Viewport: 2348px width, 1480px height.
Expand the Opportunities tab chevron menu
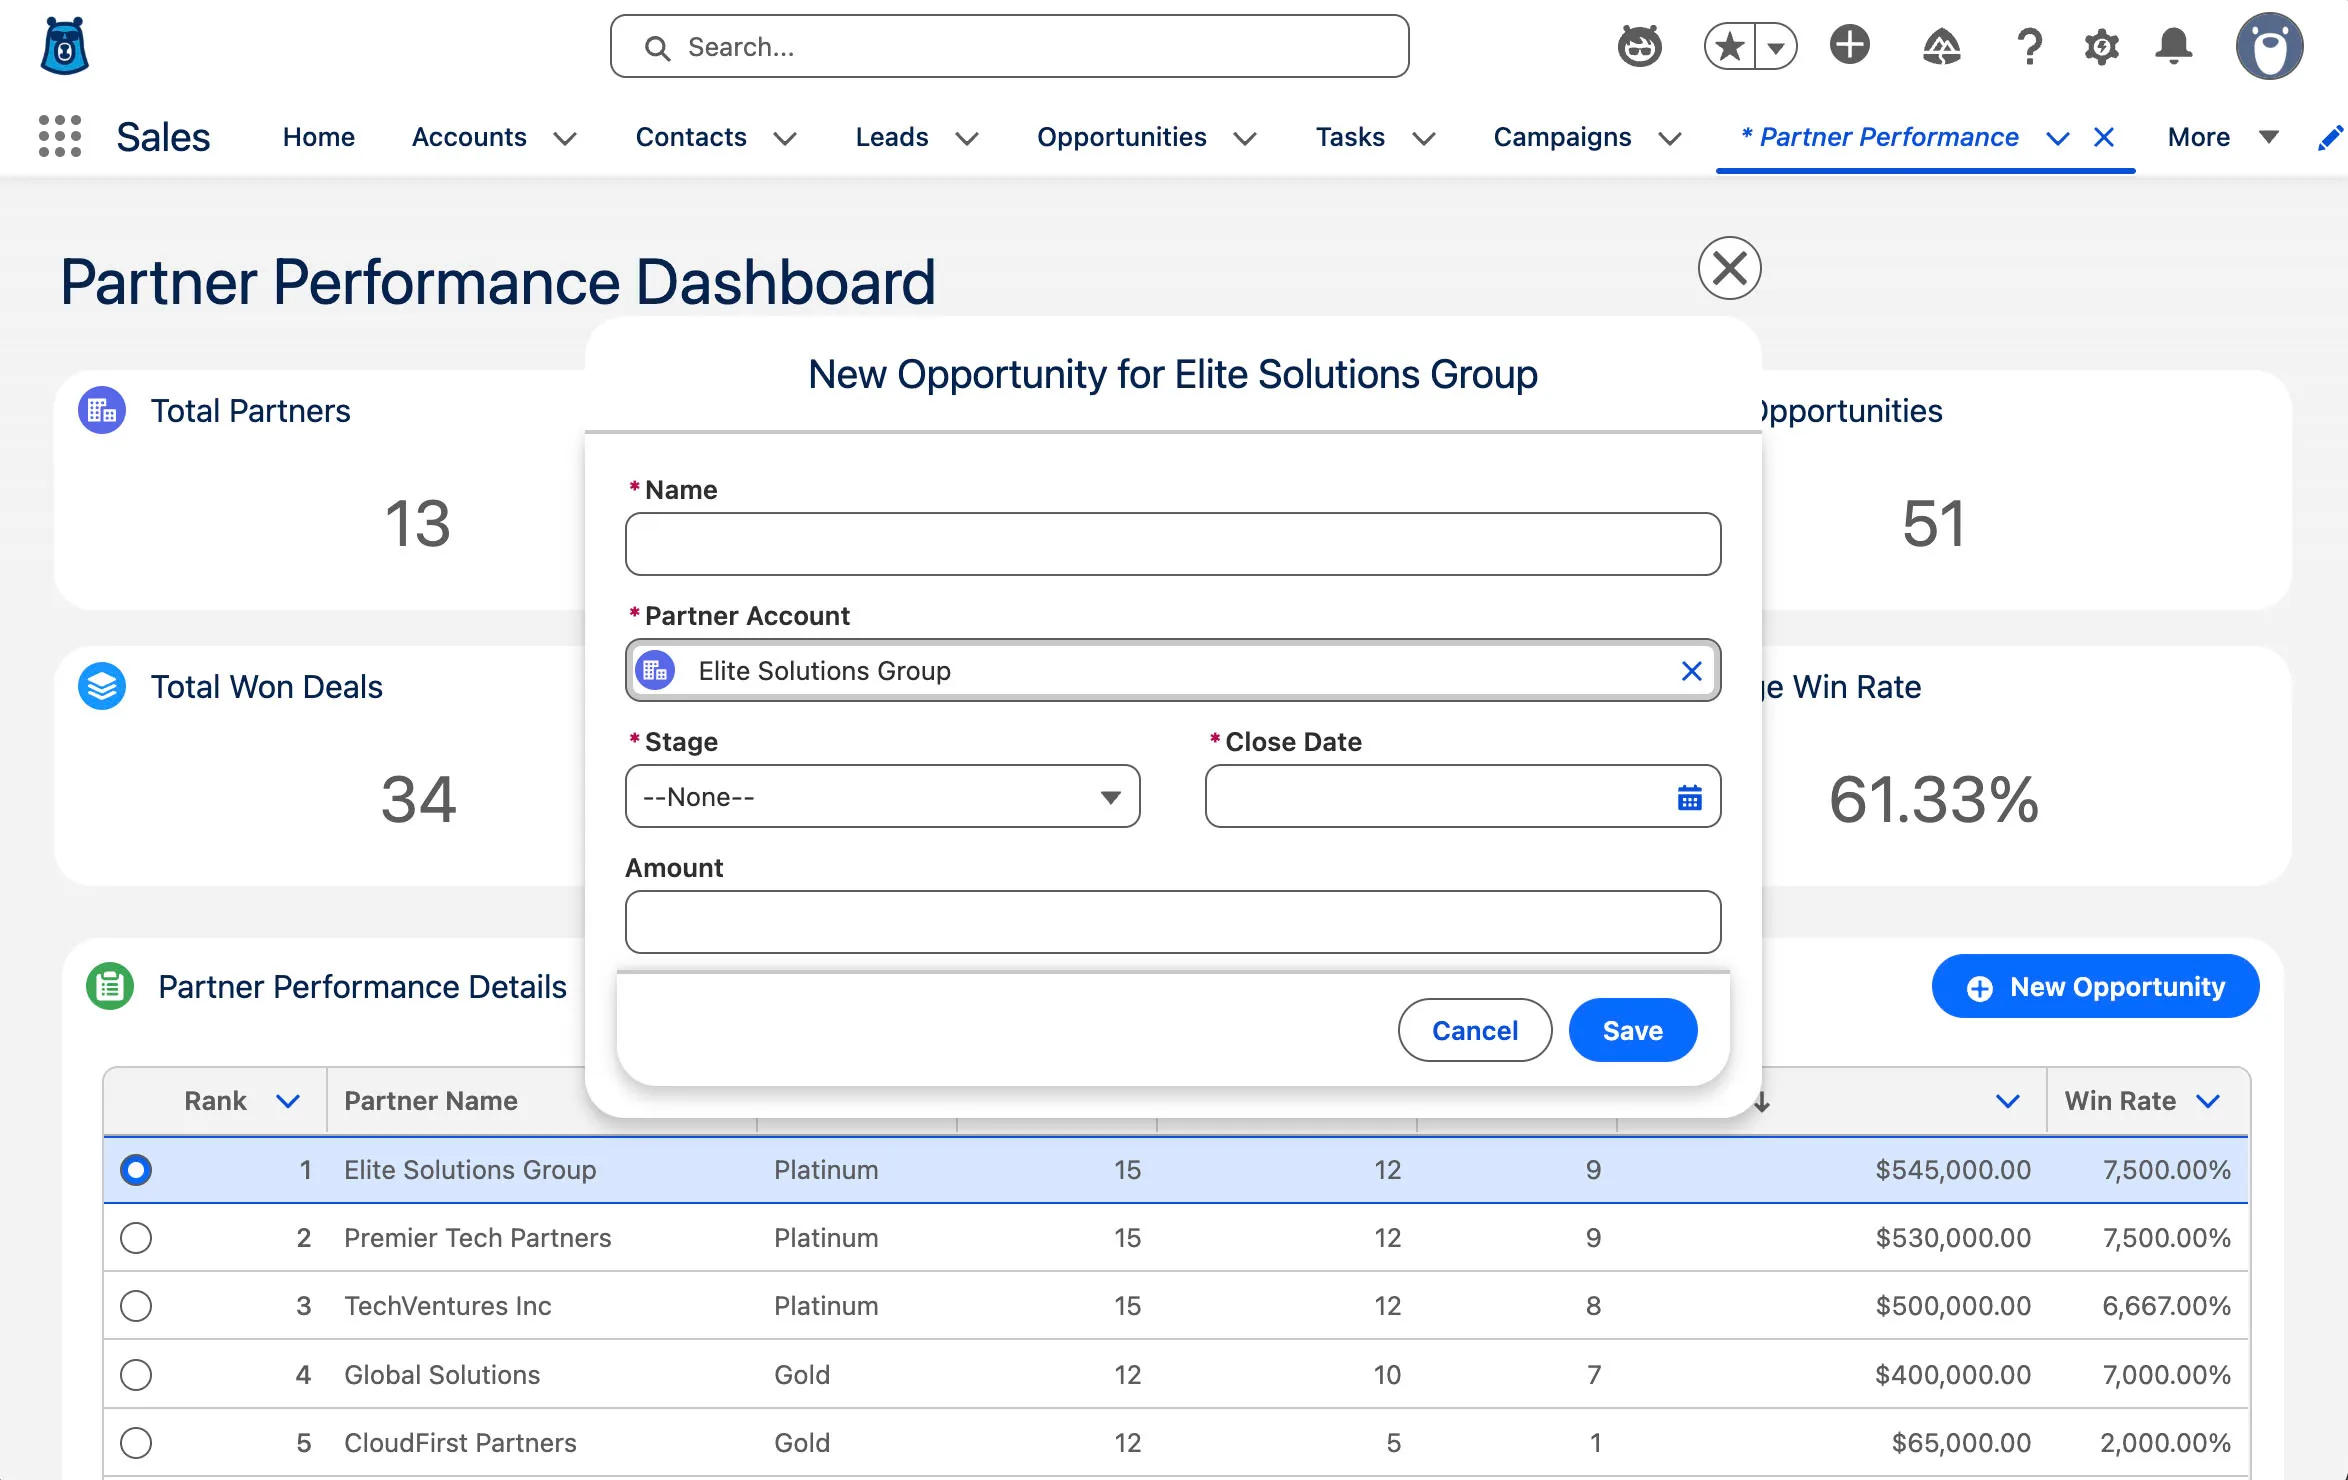pyautogui.click(x=1245, y=138)
